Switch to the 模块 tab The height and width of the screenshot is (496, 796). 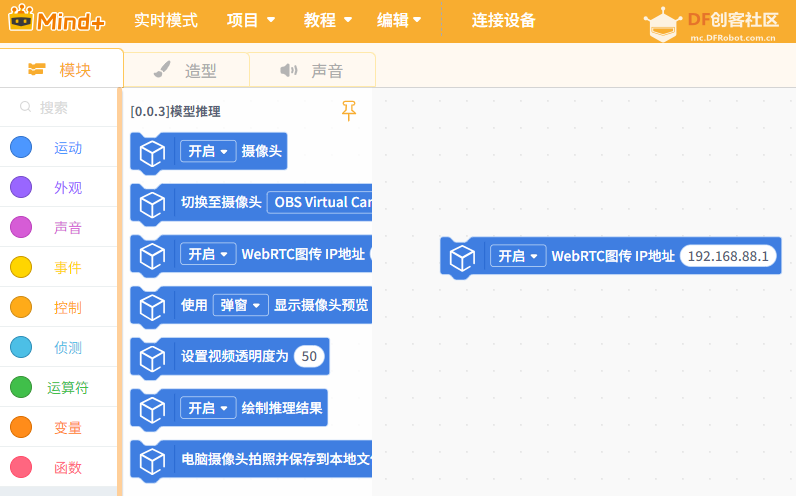[61, 69]
